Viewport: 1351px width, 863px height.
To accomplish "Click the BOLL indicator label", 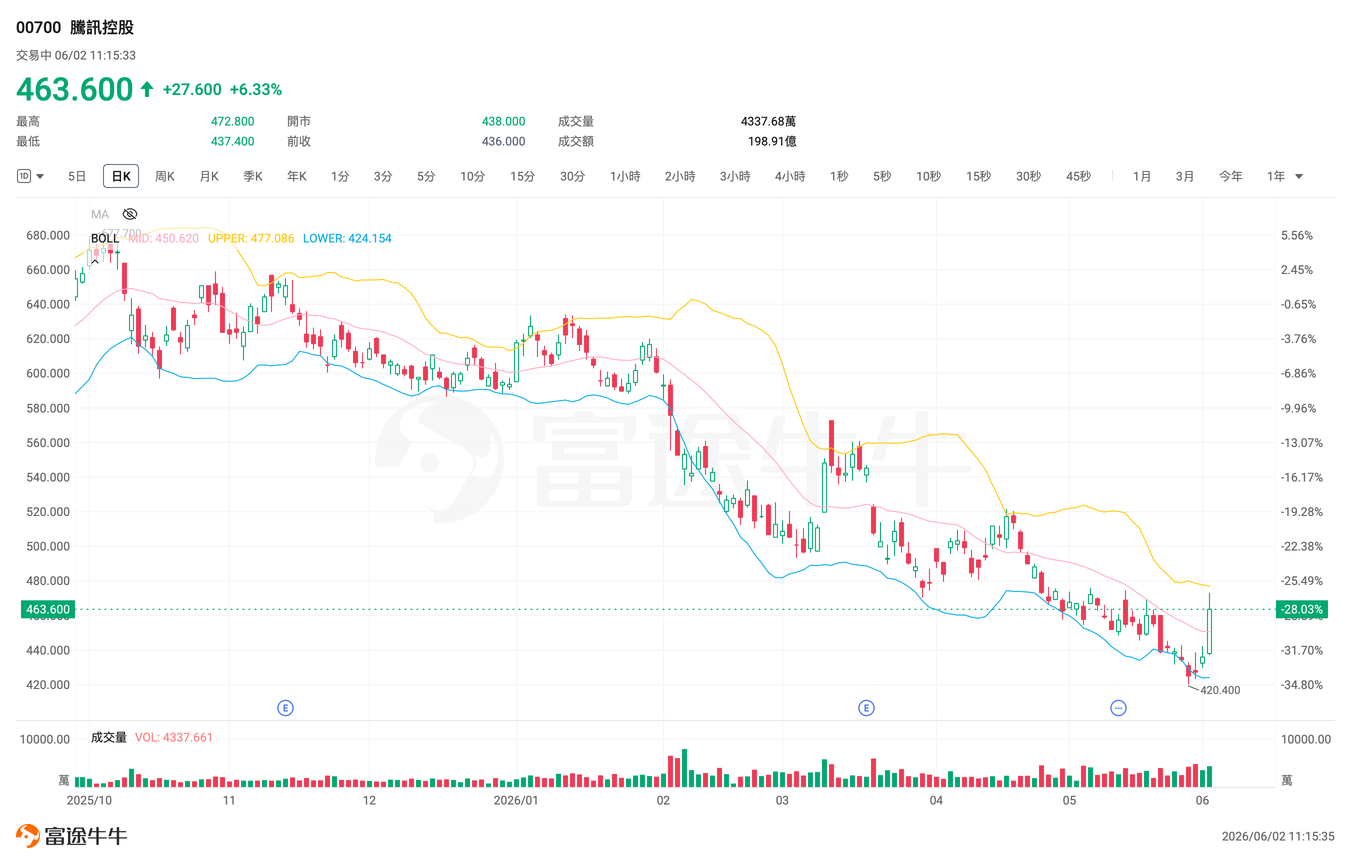I will pos(105,238).
